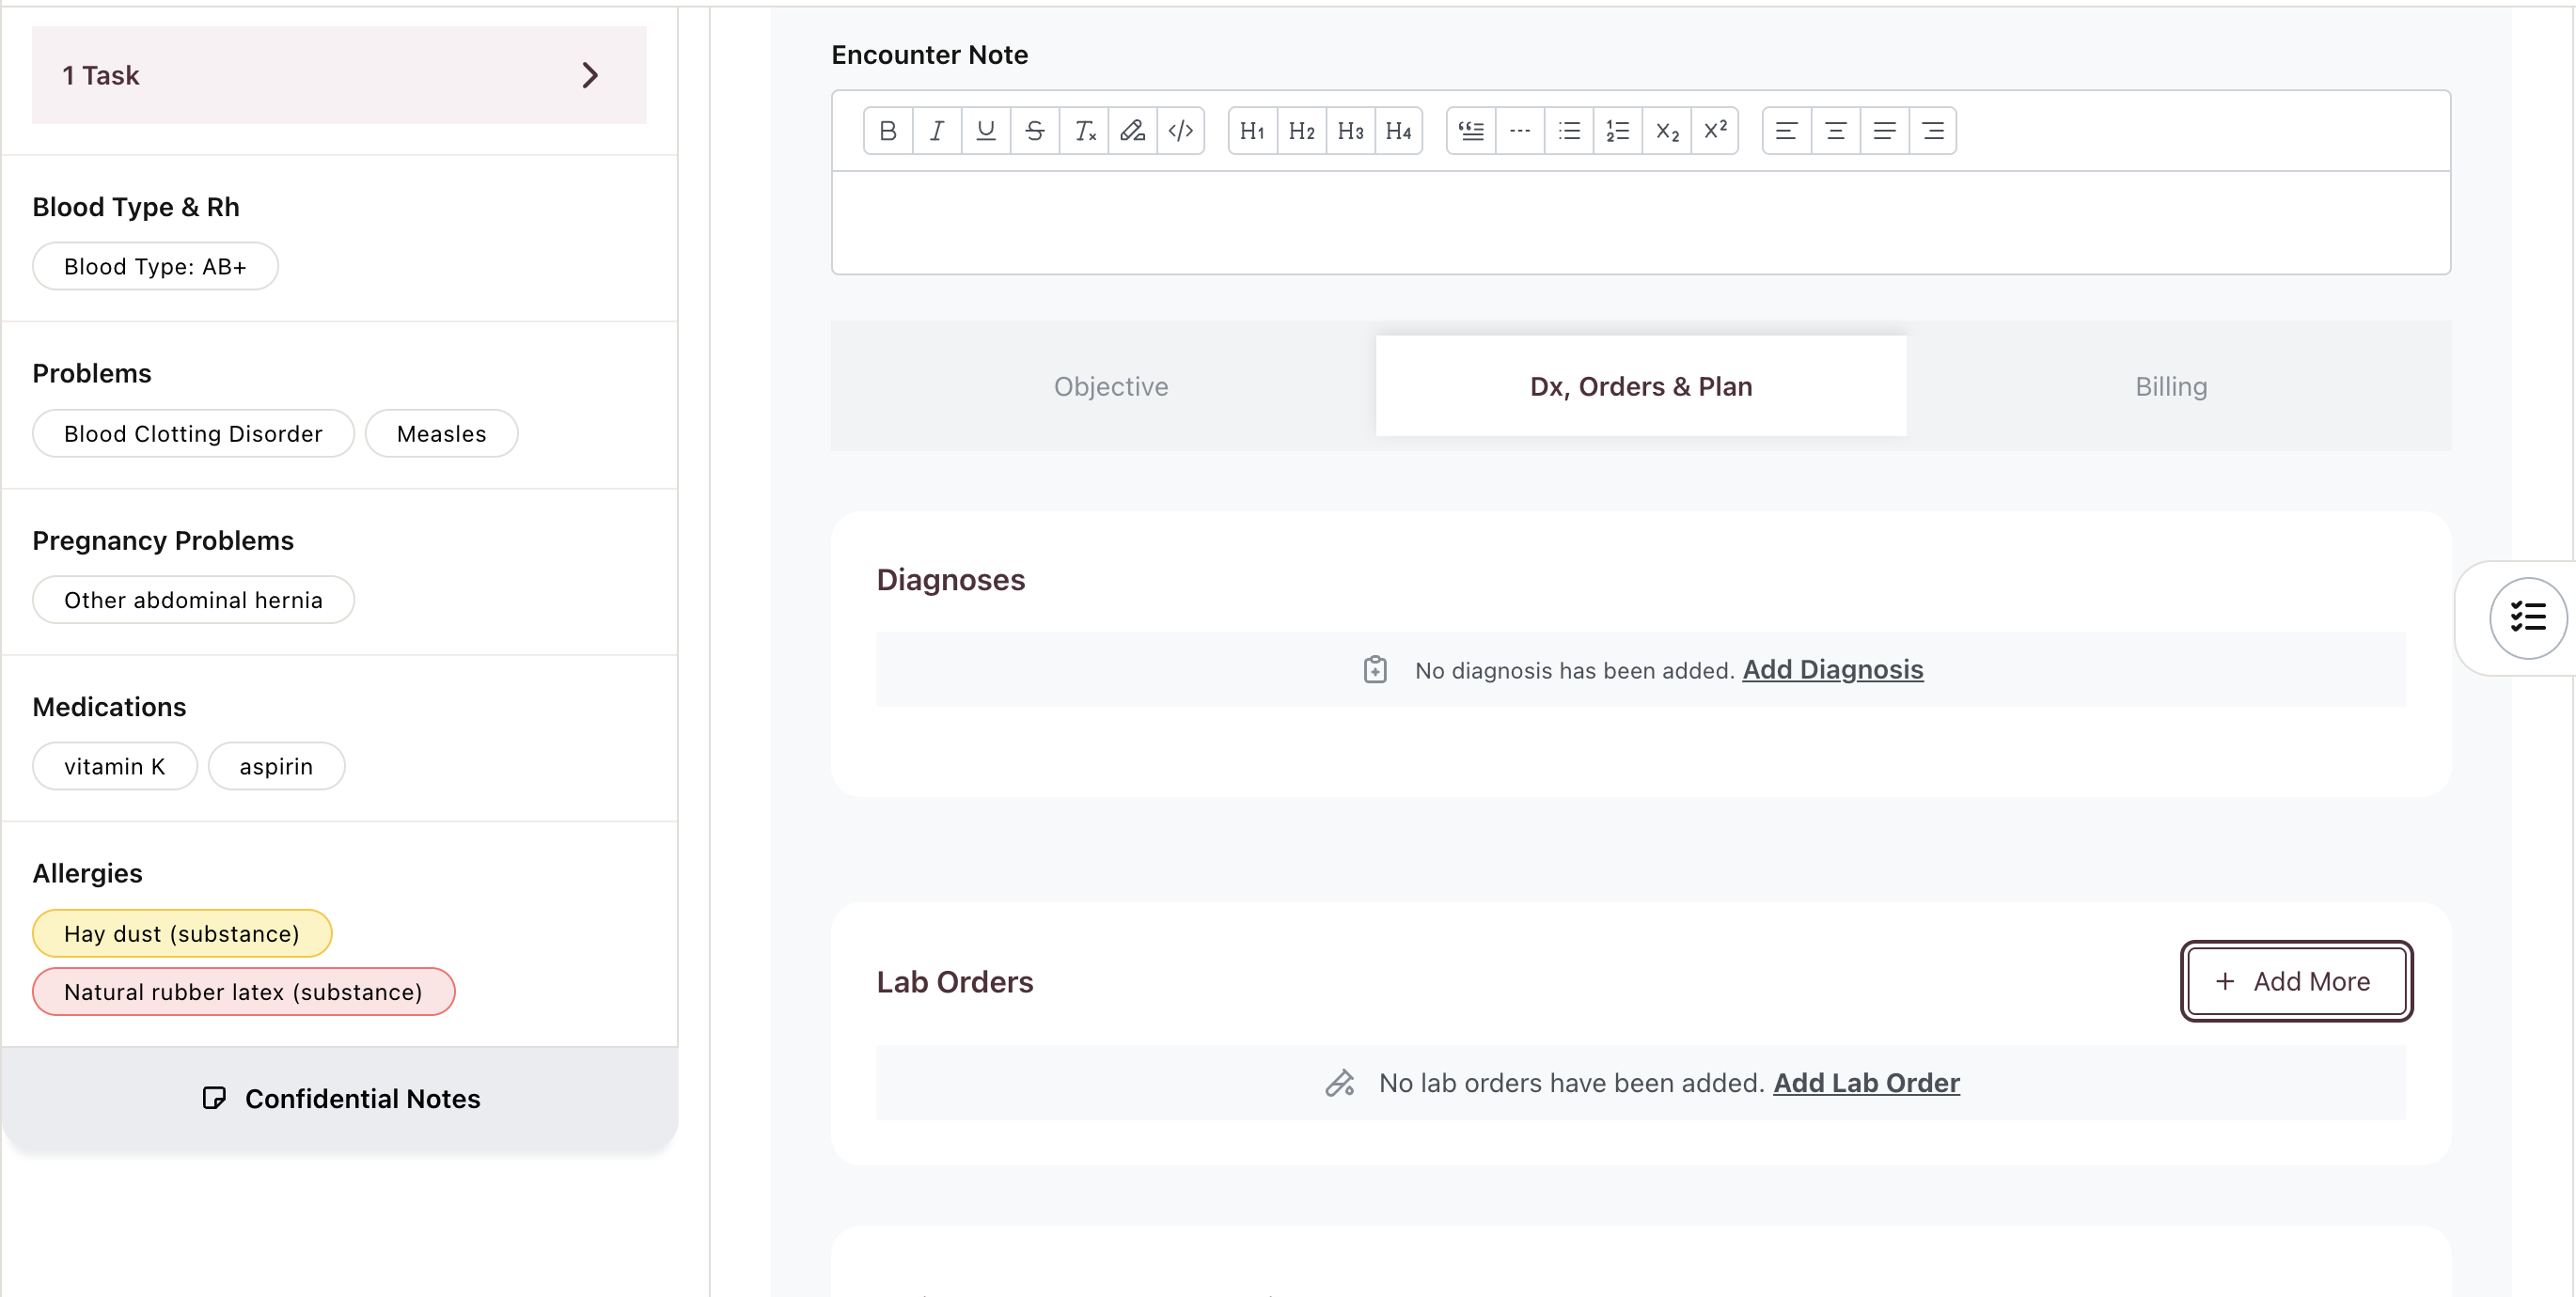Viewport: 2576px width, 1297px height.
Task: Apply strikethrough text formatting
Action: point(1034,131)
